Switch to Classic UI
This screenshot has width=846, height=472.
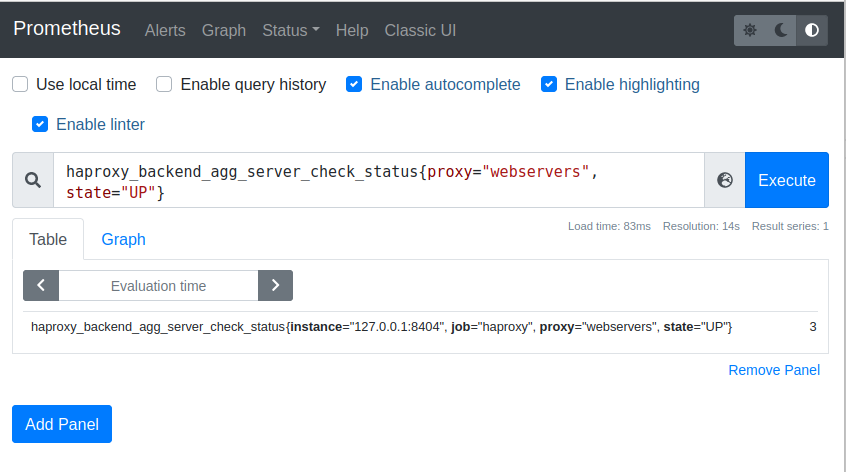click(420, 30)
